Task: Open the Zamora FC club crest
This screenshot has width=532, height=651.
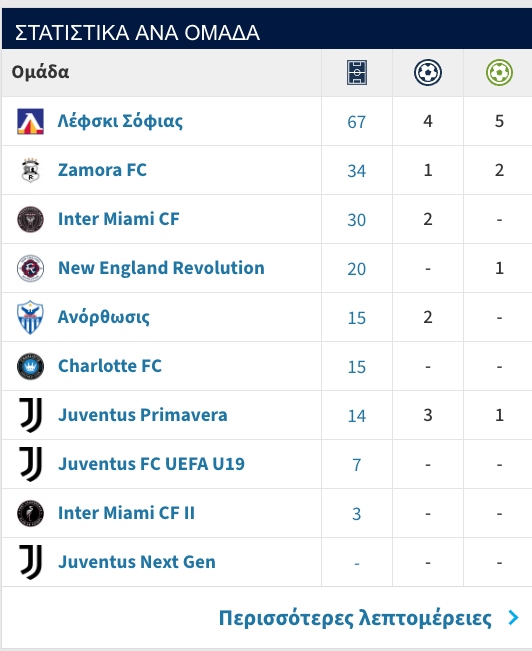Action: [30, 170]
